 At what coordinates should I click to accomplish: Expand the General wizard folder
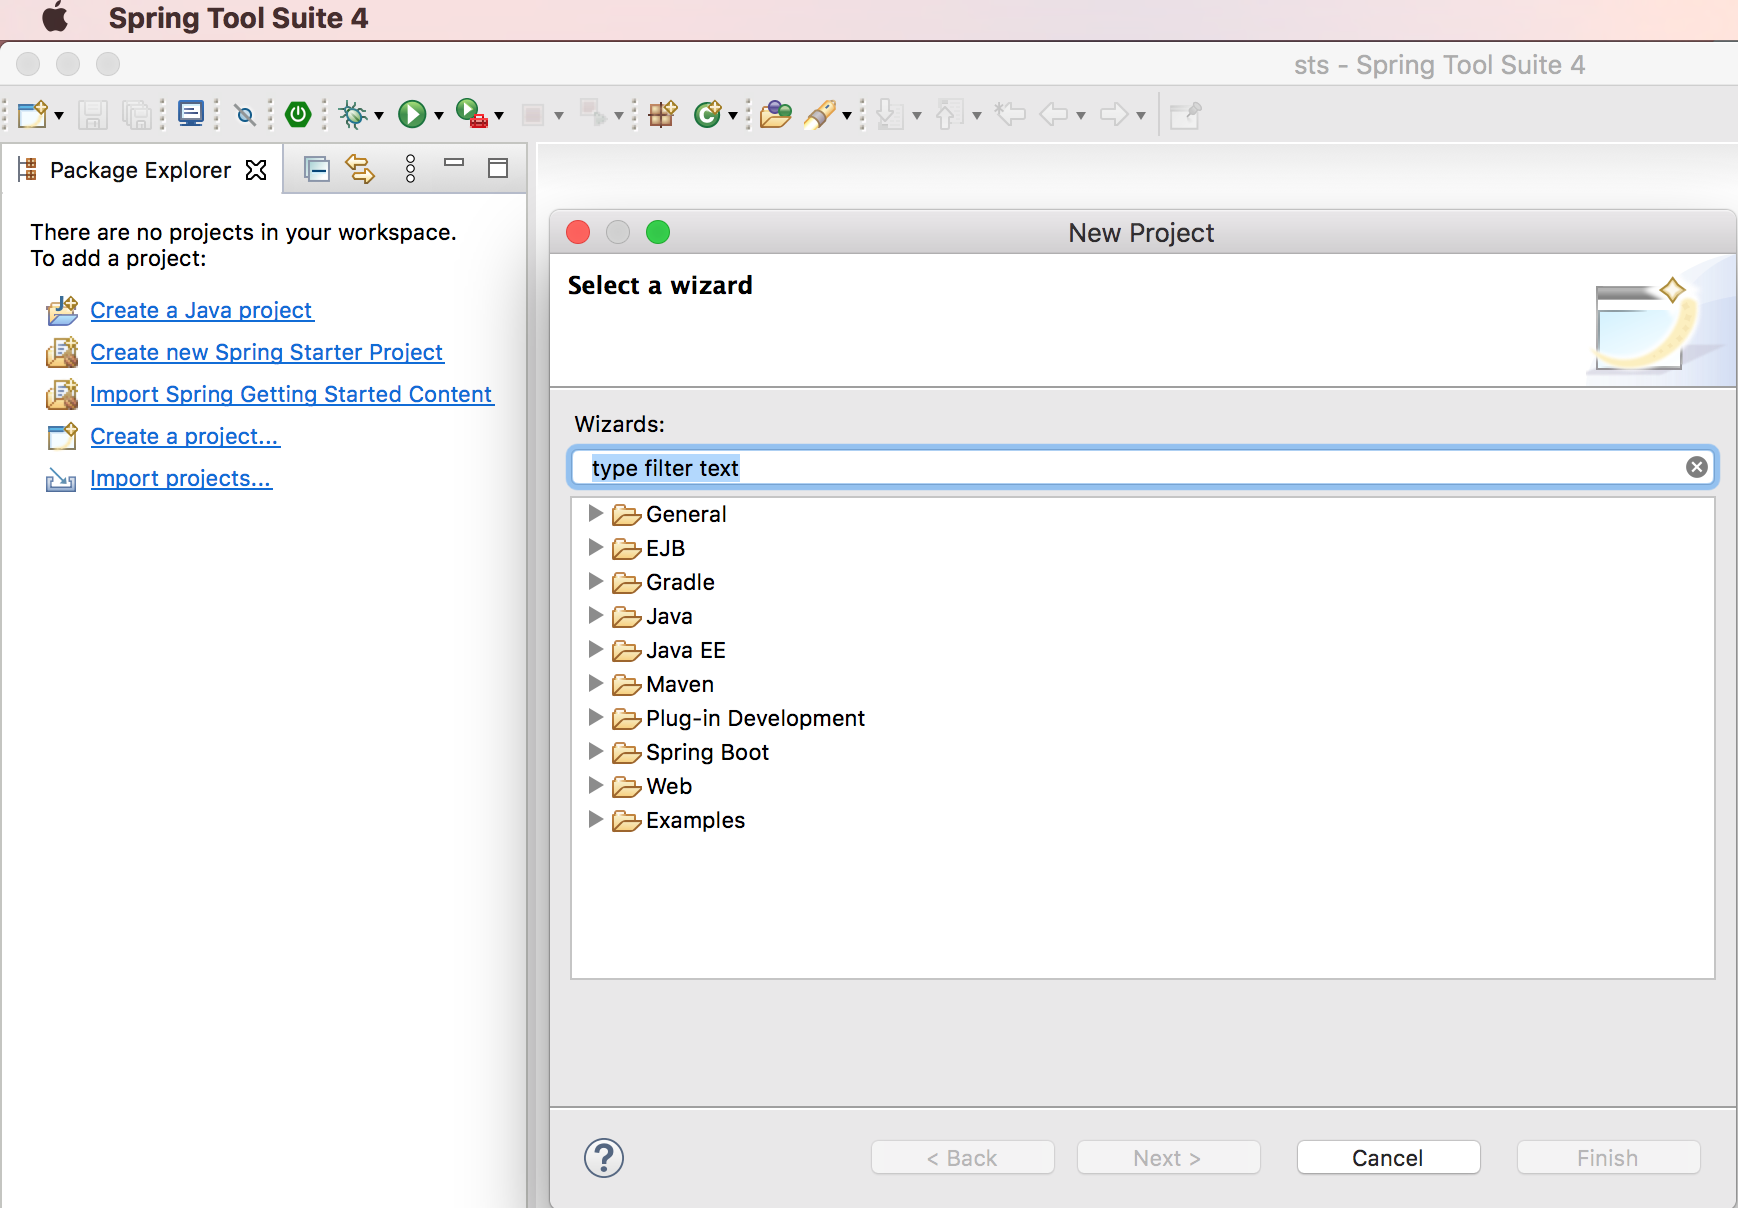point(595,513)
